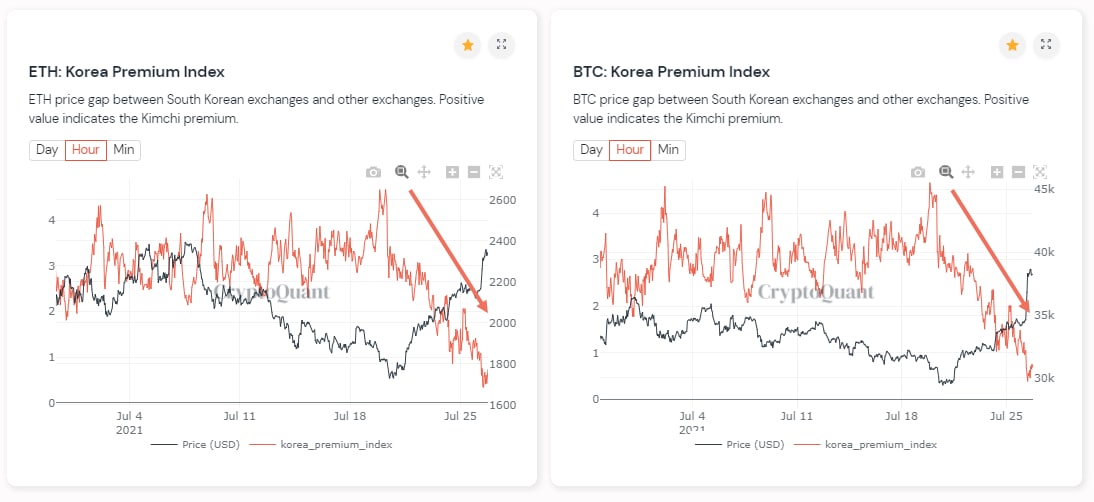The width and height of the screenshot is (1094, 502).
Task: Autoscale the ETH chart axes
Action: [x=496, y=172]
